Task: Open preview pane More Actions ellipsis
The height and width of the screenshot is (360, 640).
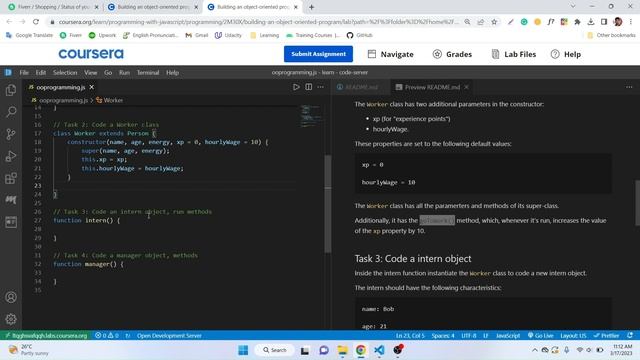Action: pyautogui.click(x=629, y=87)
